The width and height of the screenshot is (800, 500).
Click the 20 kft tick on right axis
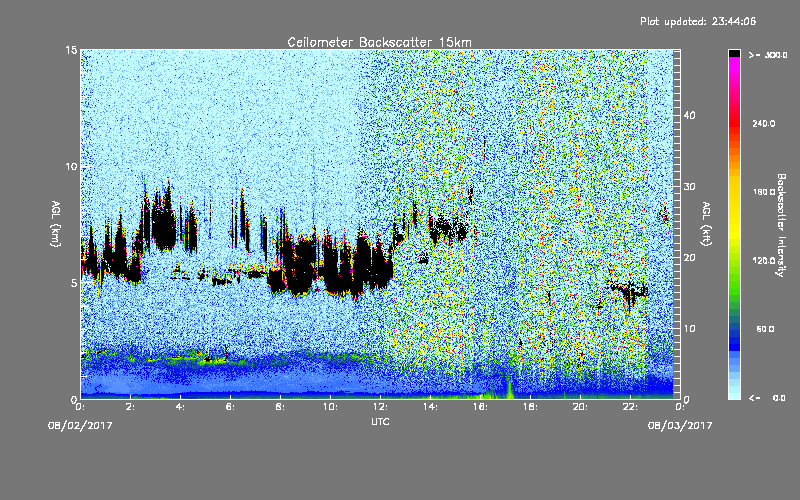(x=689, y=258)
